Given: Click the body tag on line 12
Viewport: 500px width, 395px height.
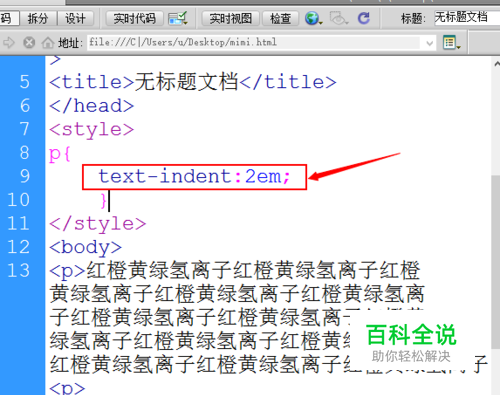Looking at the screenshot, I should point(85,247).
